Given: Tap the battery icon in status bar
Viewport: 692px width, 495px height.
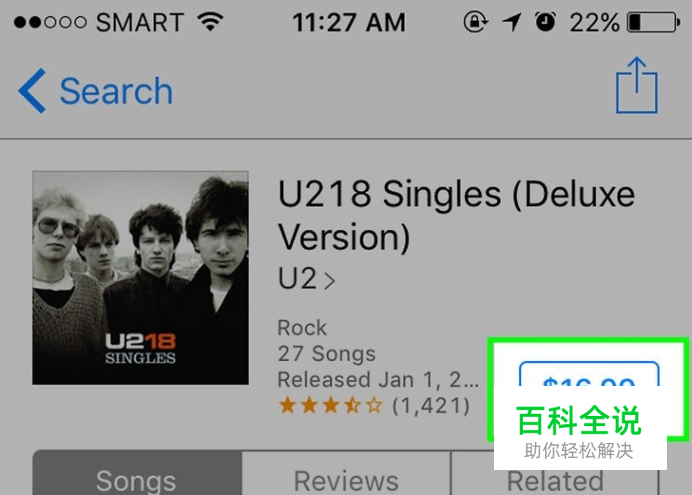Looking at the screenshot, I should (654, 22).
